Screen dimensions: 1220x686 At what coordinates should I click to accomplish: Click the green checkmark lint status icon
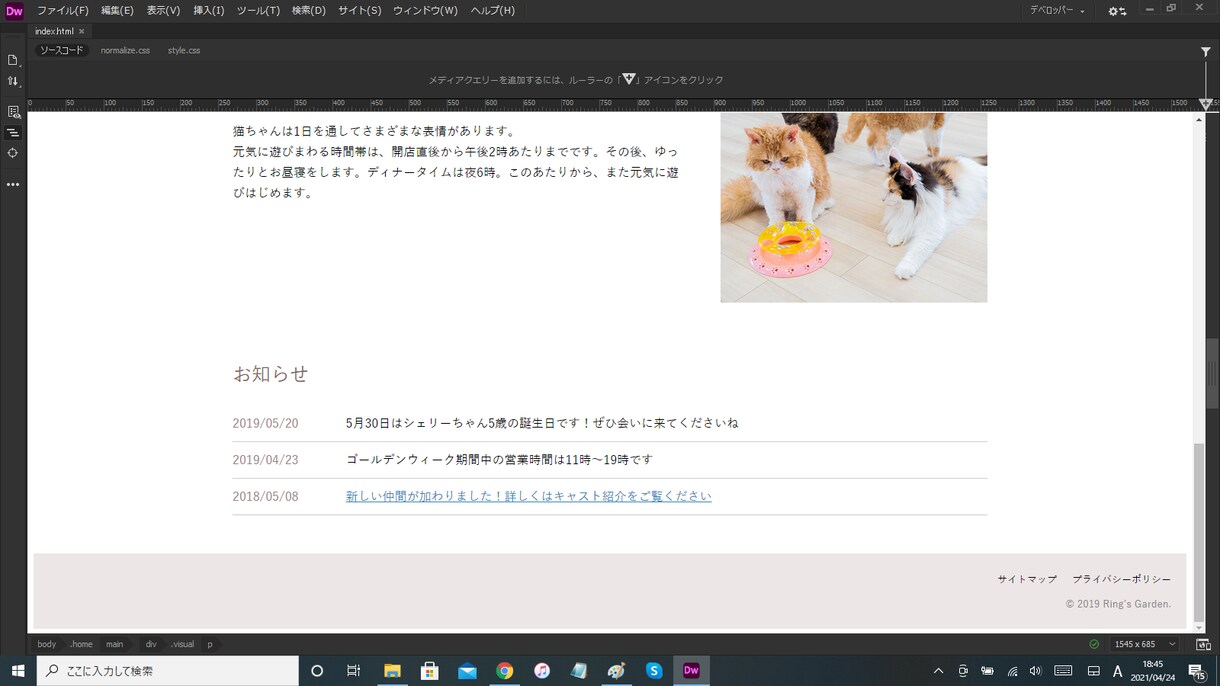pos(1094,644)
